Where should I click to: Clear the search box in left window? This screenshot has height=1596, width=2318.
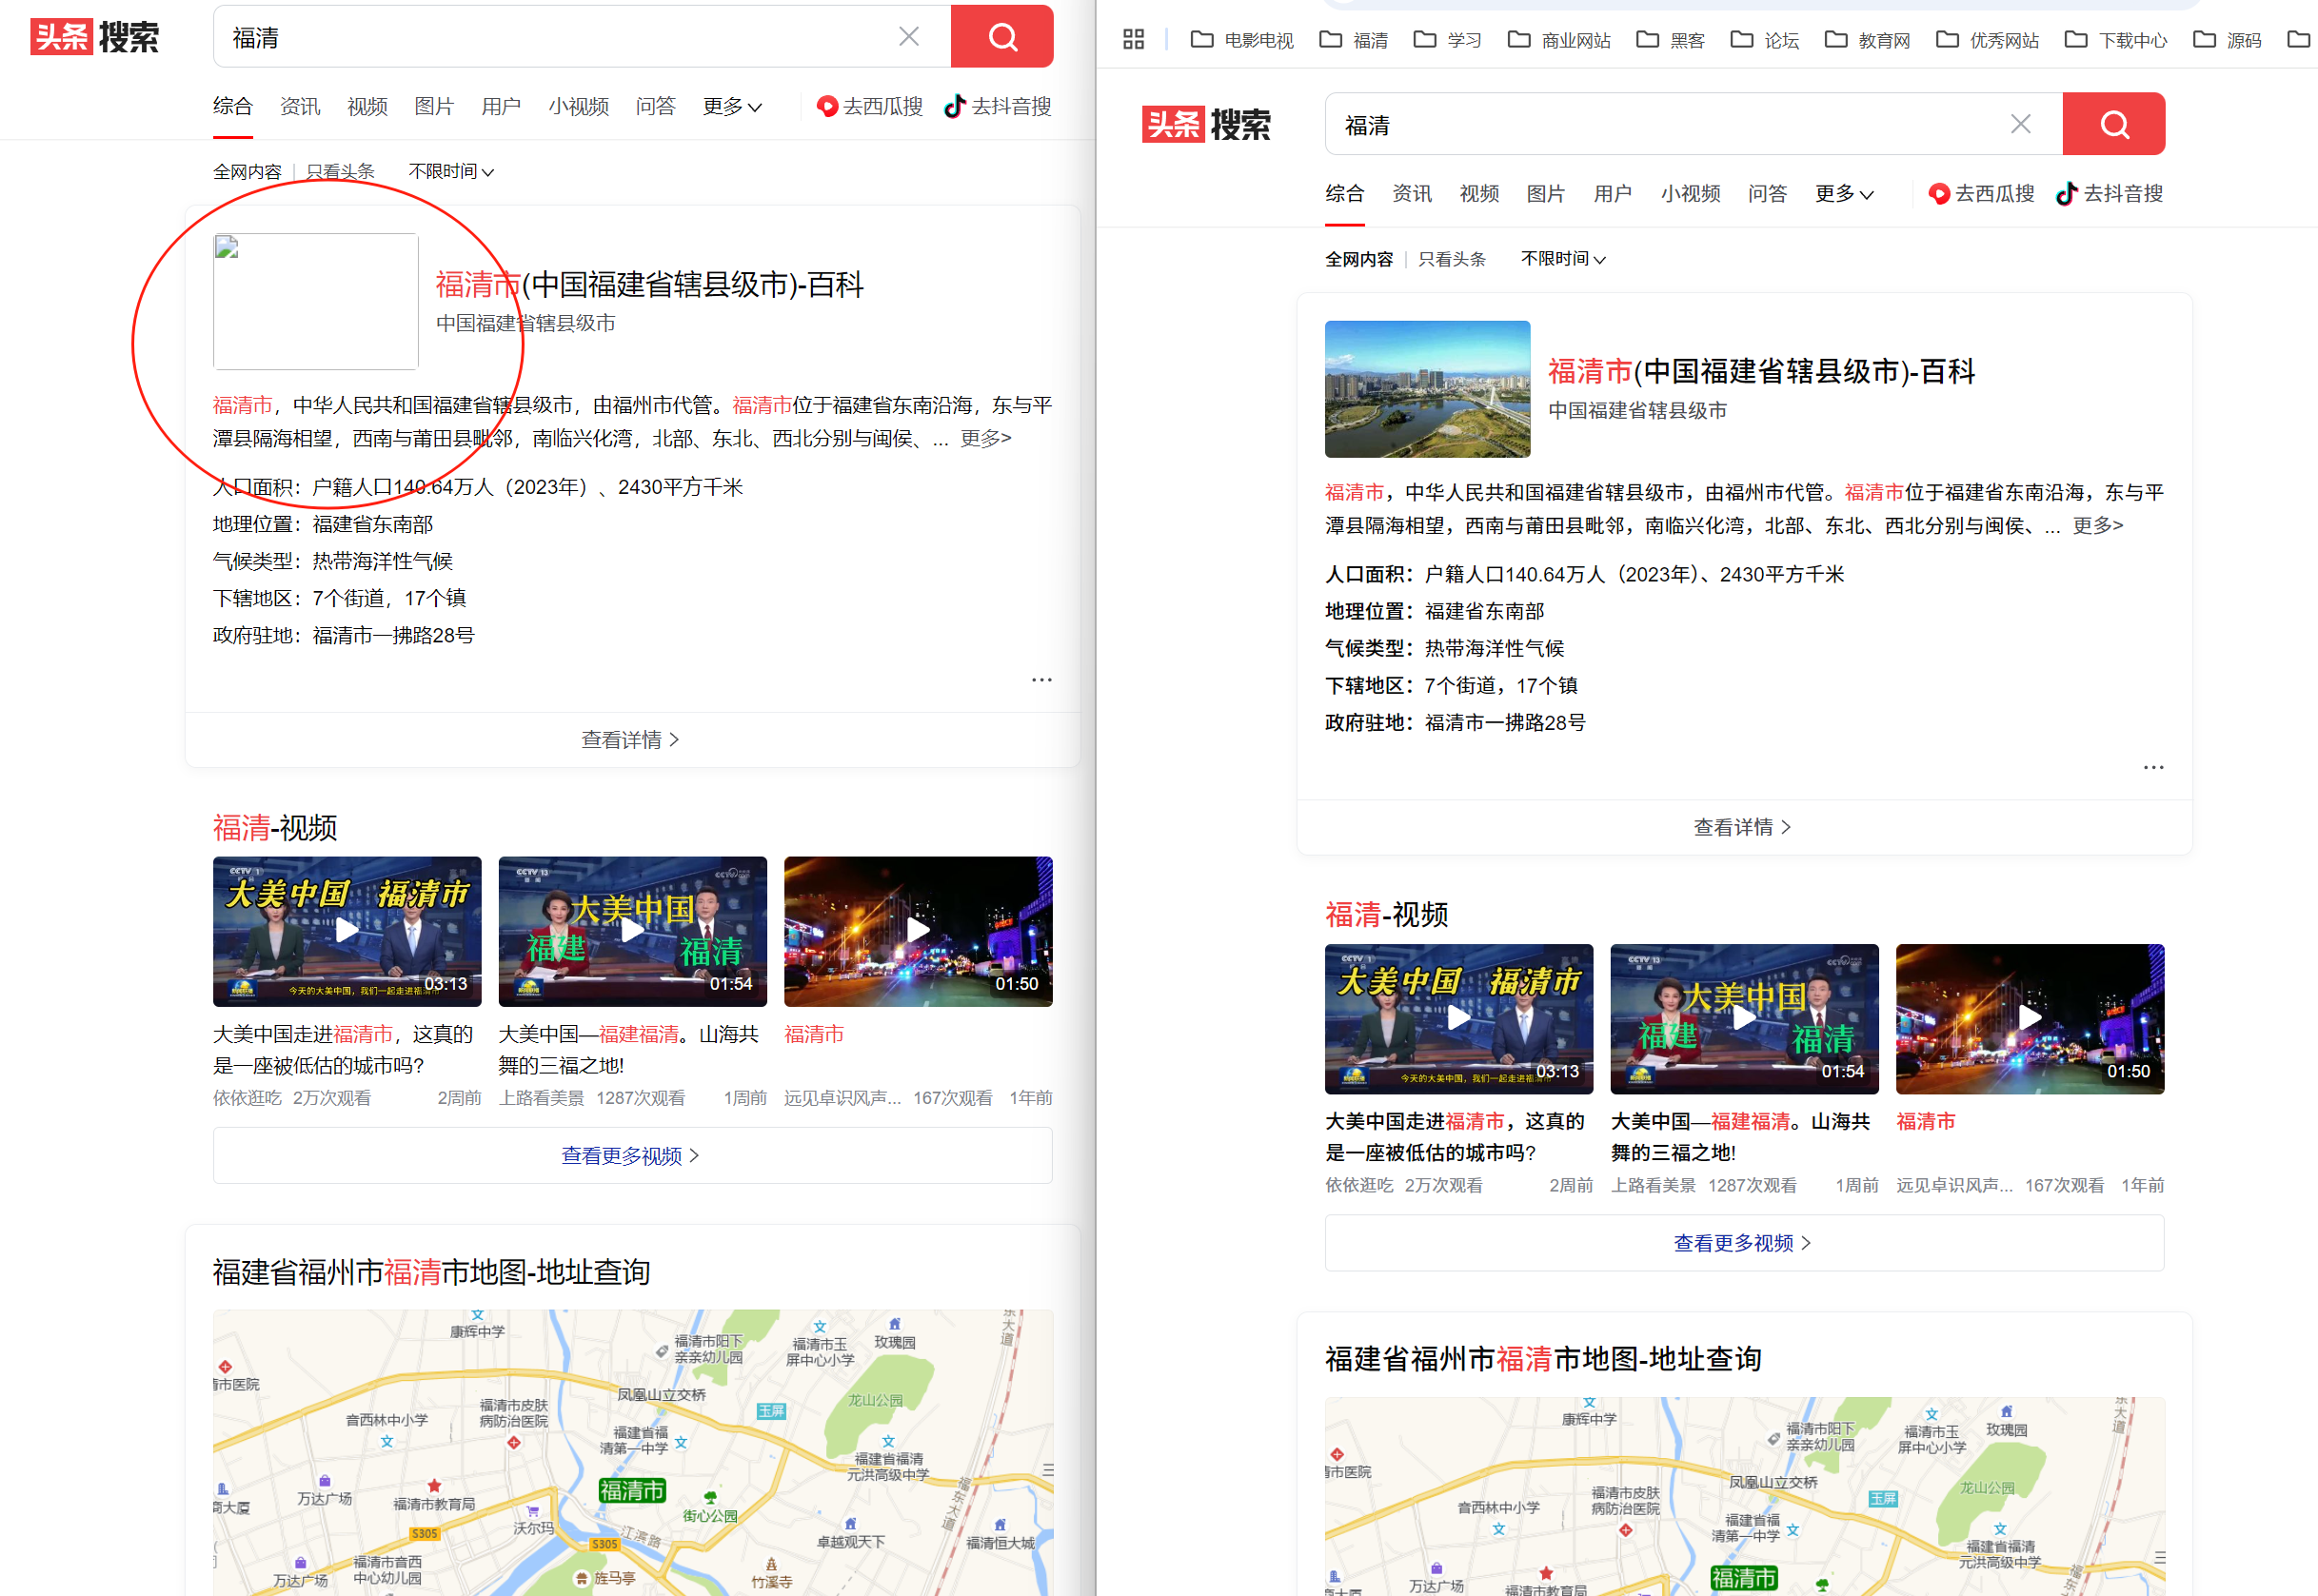[x=908, y=37]
